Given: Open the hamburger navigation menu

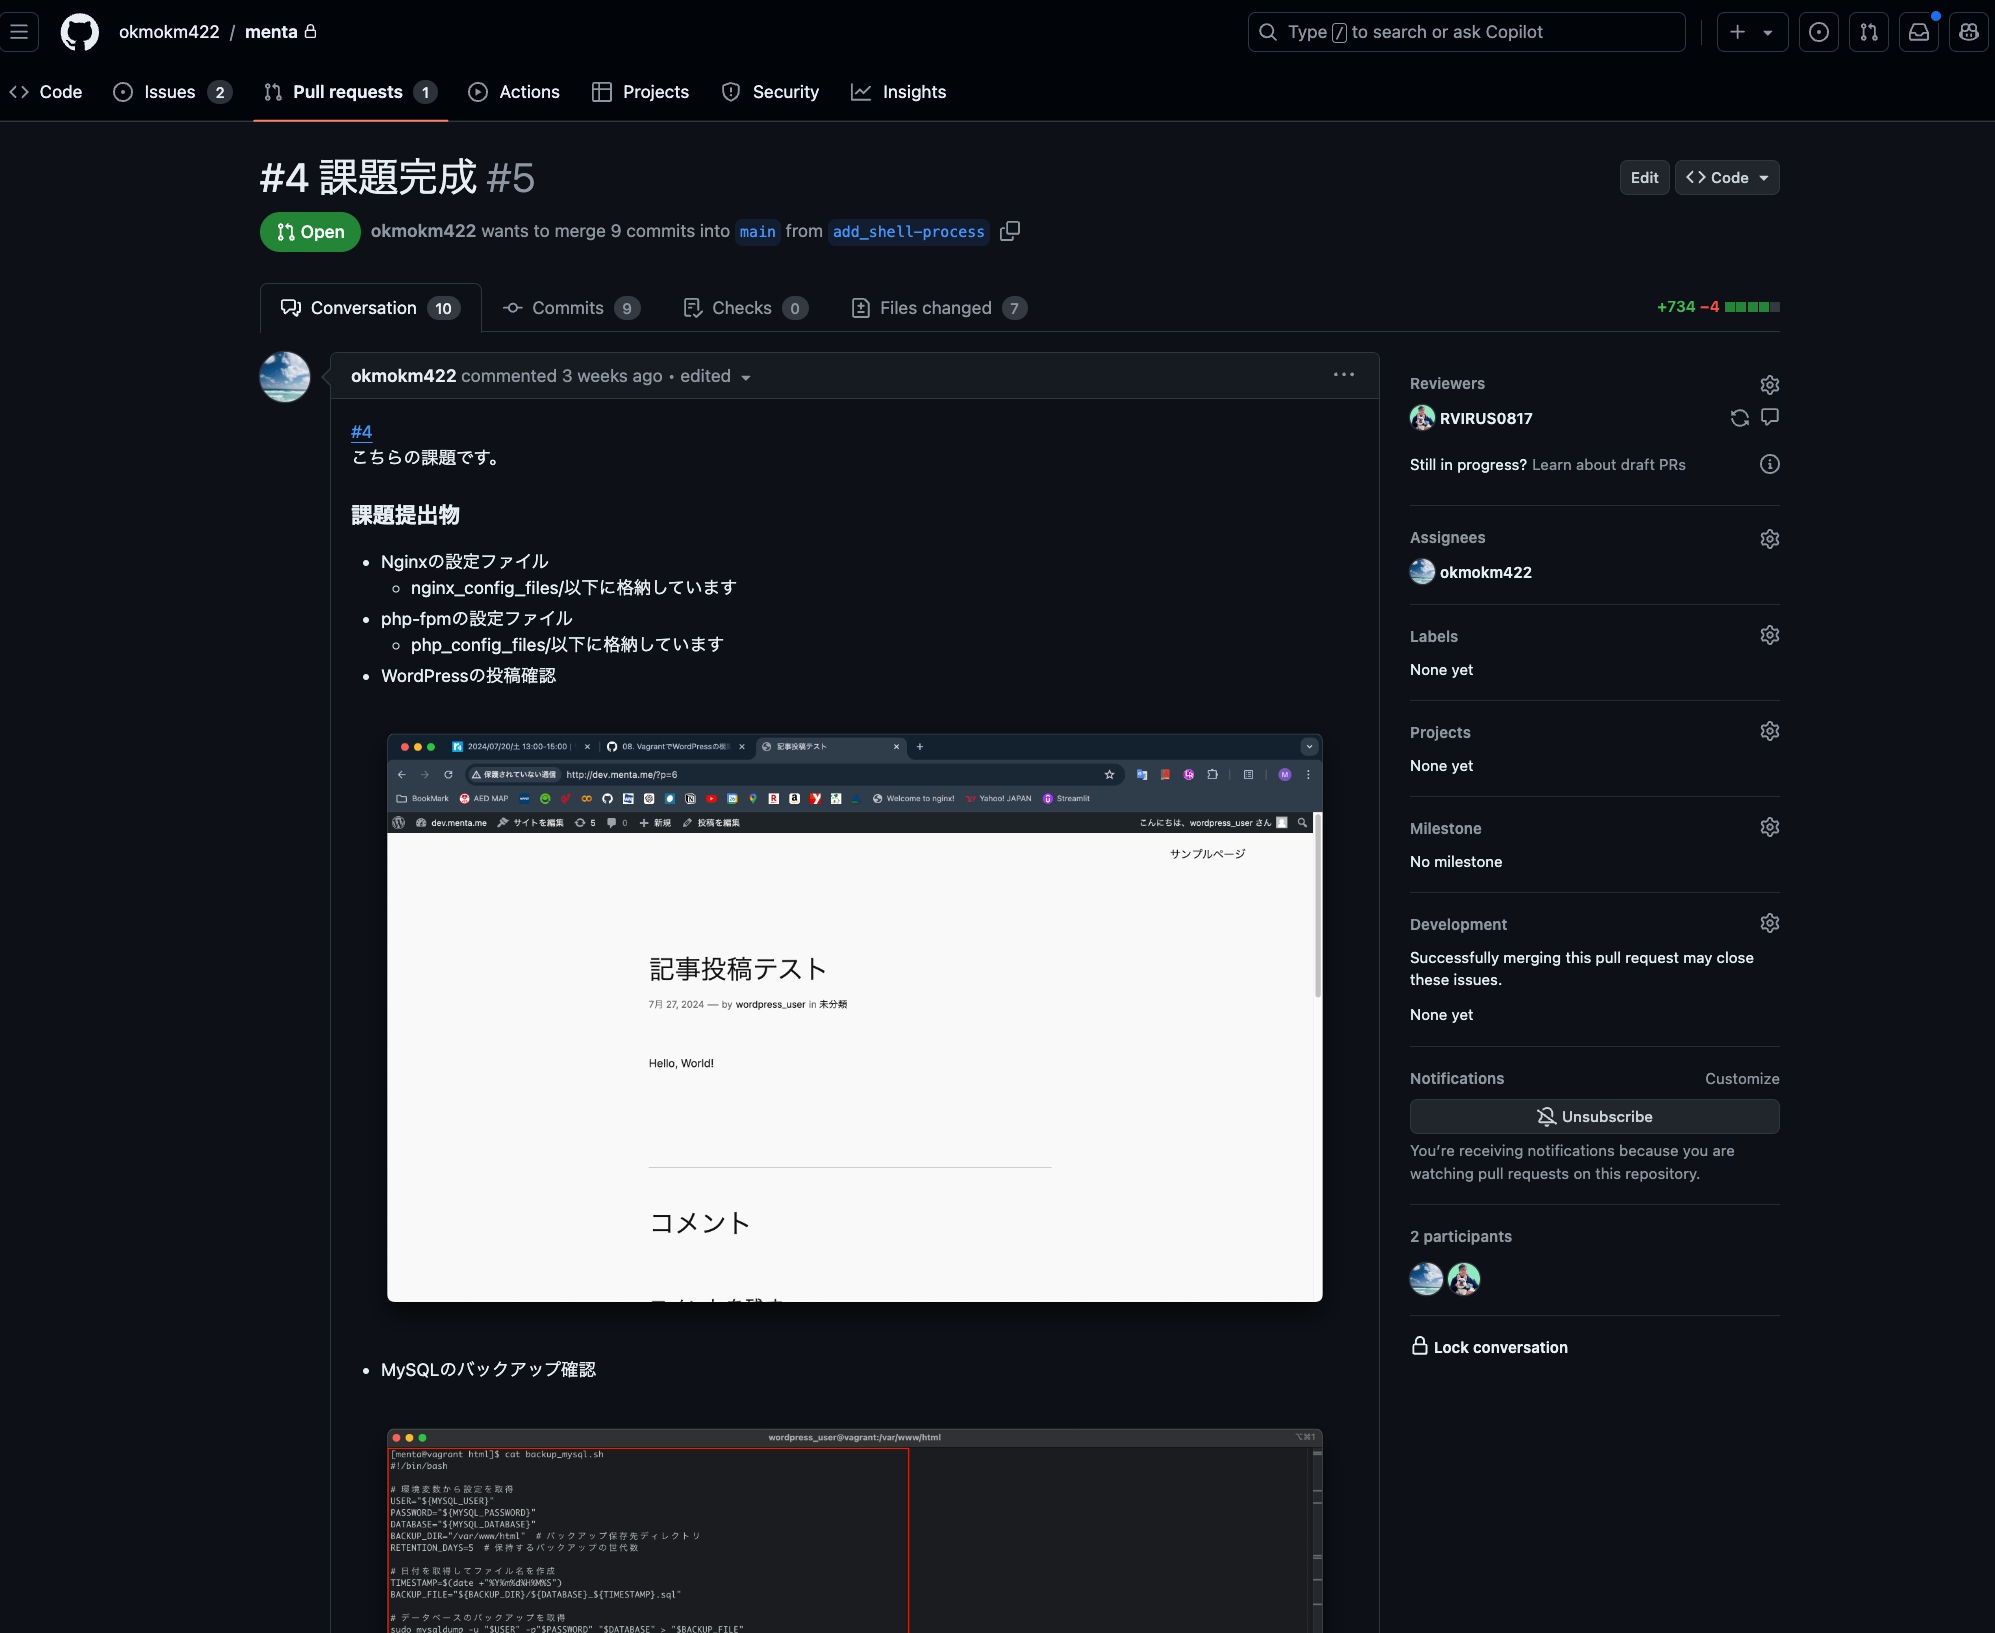Looking at the screenshot, I should 19,32.
